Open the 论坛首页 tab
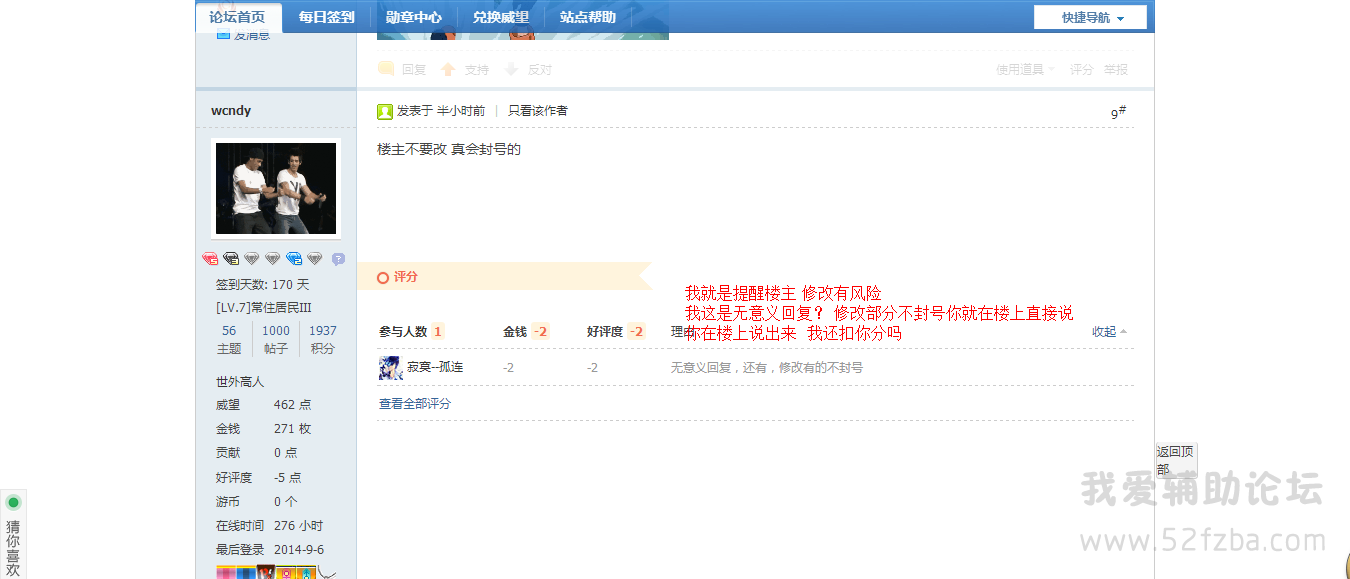This screenshot has height=579, width=1350. [x=237, y=17]
